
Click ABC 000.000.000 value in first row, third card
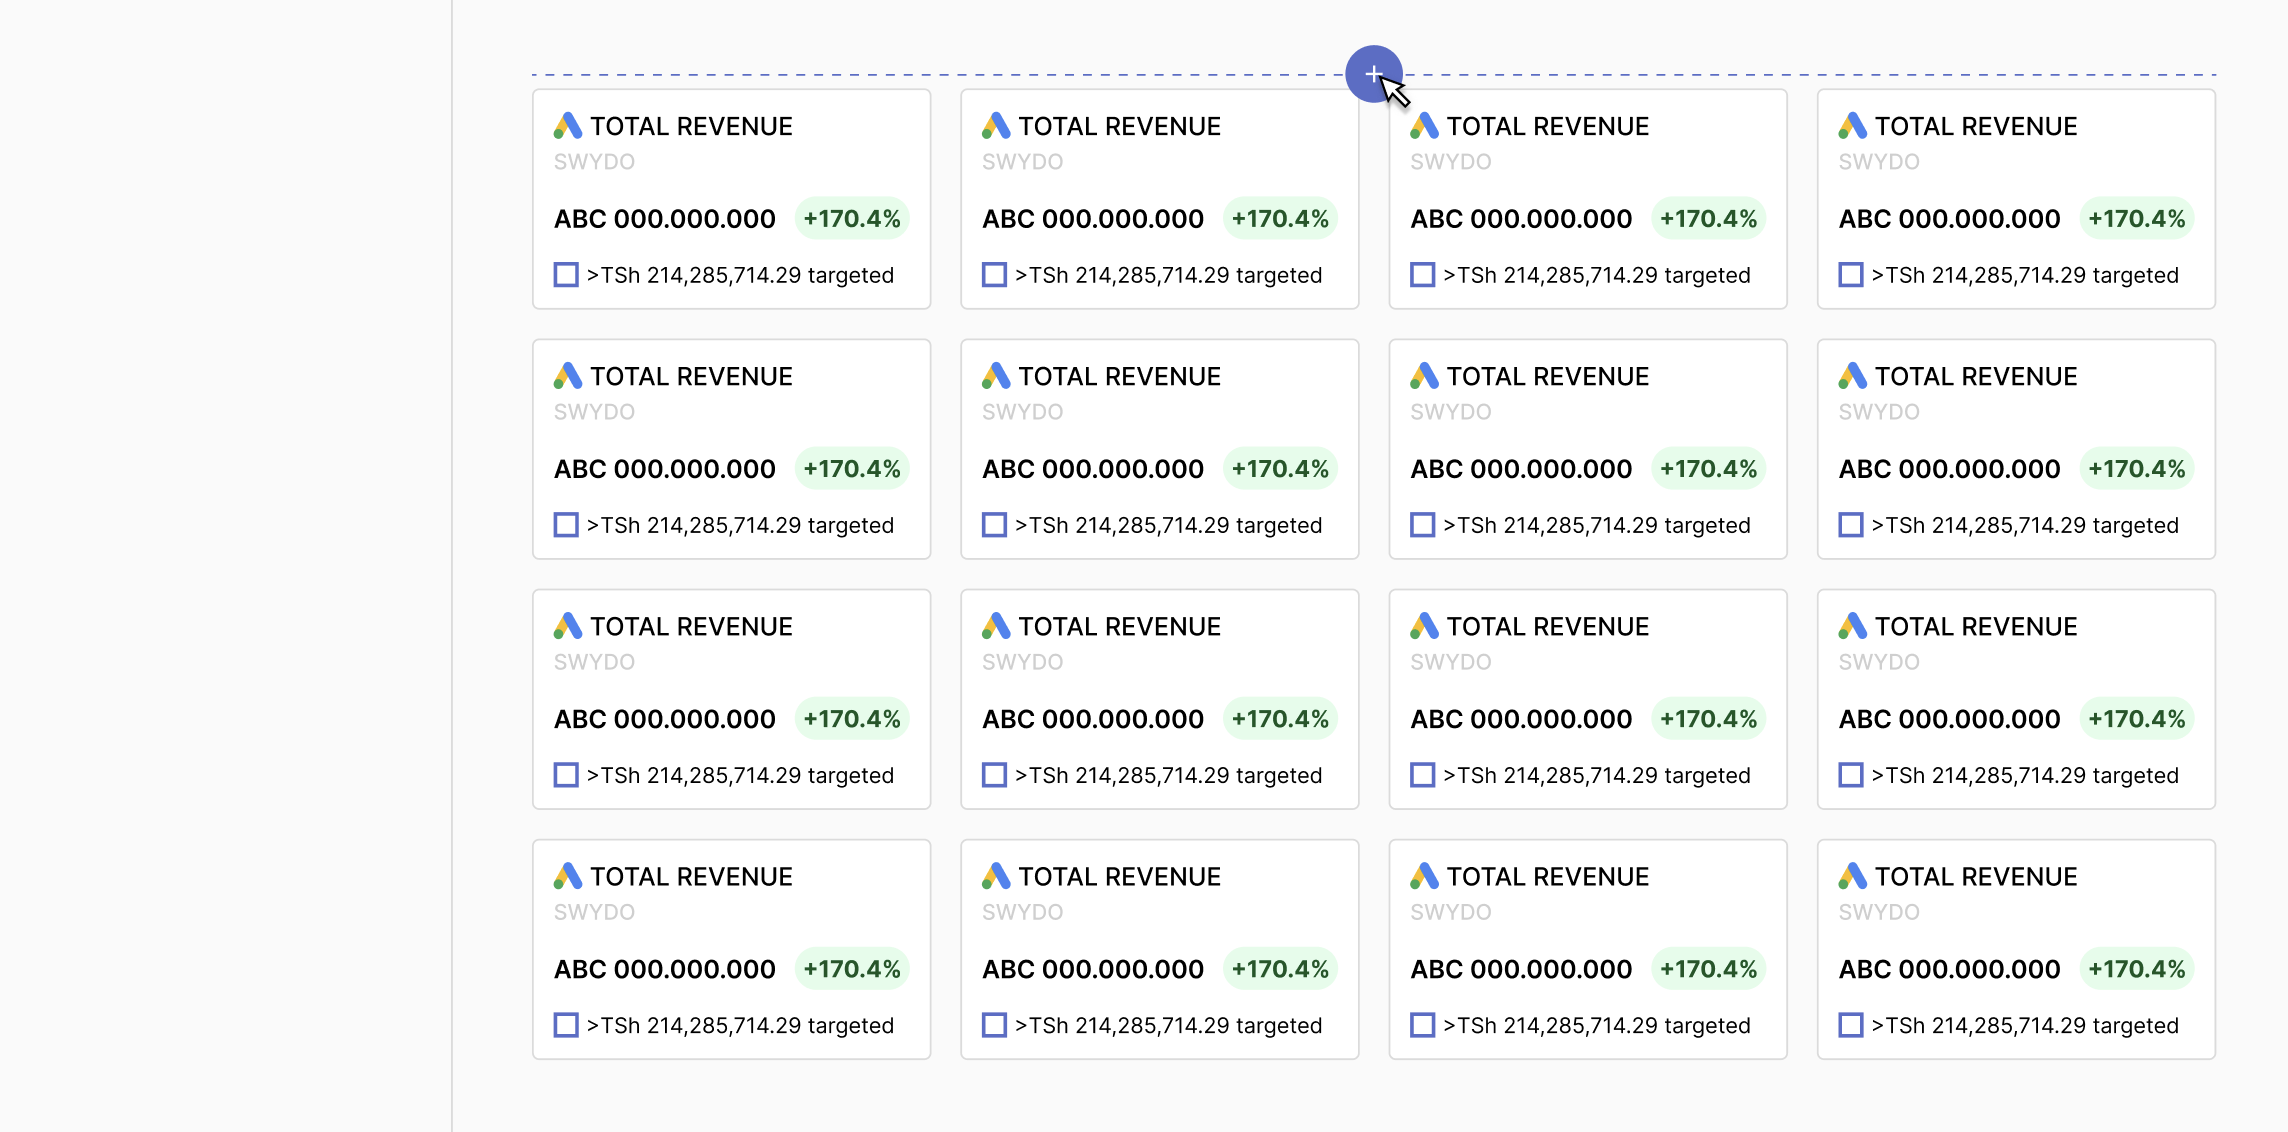pos(1521,219)
